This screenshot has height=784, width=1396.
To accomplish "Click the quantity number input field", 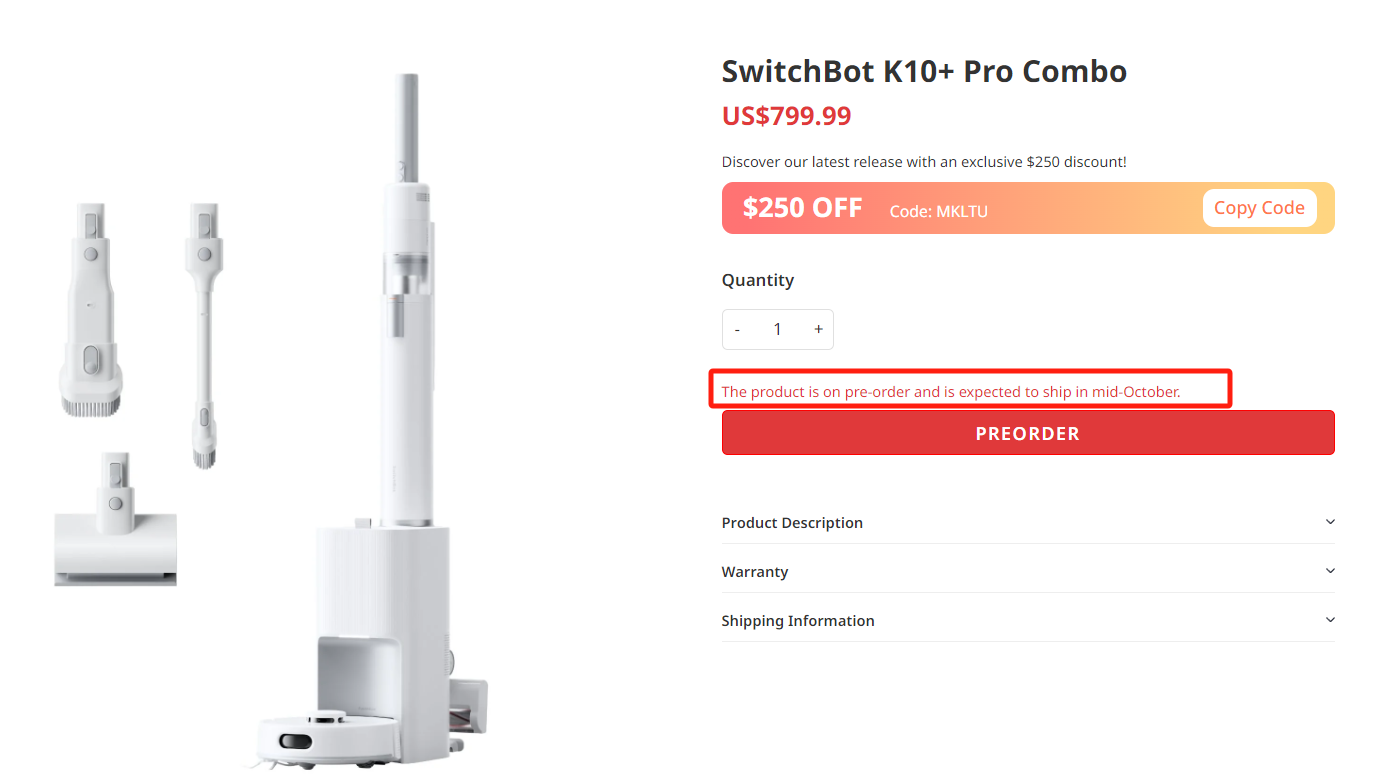I will coord(777,330).
